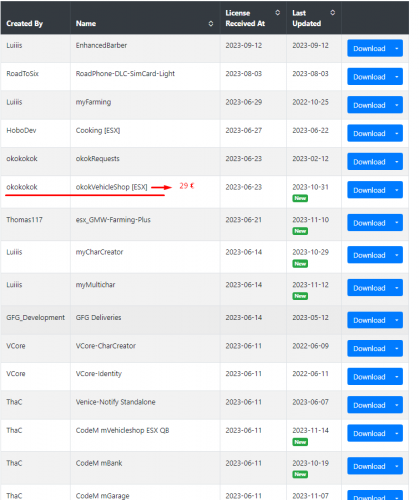Click the Created By column header
419x500 pixels.
25,24
